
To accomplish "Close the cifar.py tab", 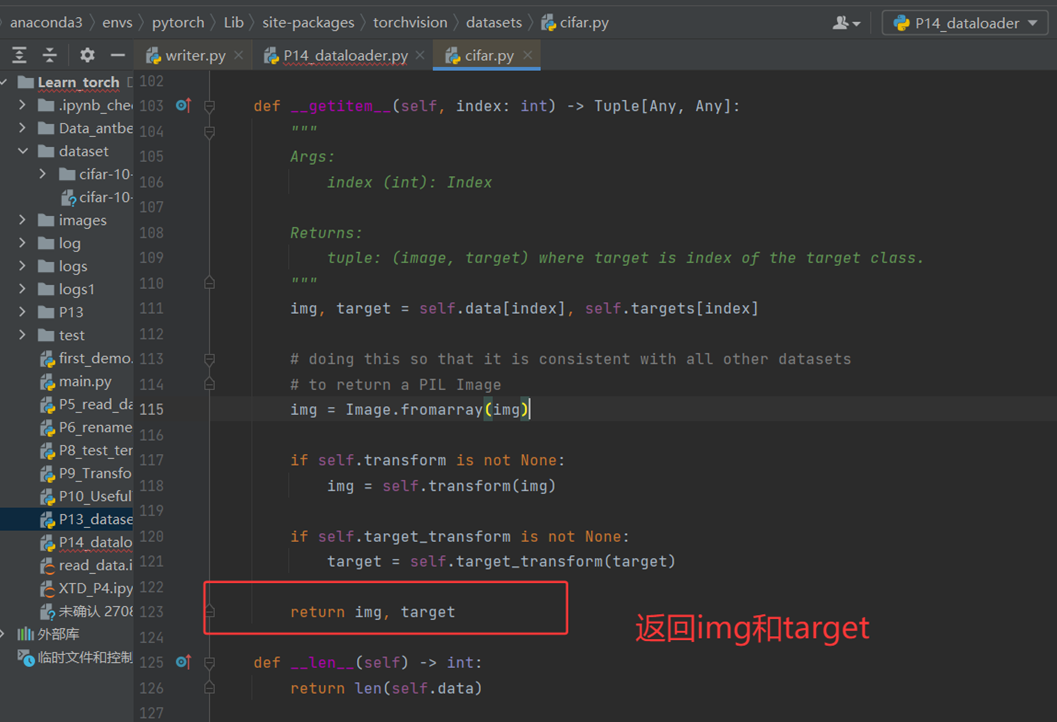I will (x=528, y=55).
